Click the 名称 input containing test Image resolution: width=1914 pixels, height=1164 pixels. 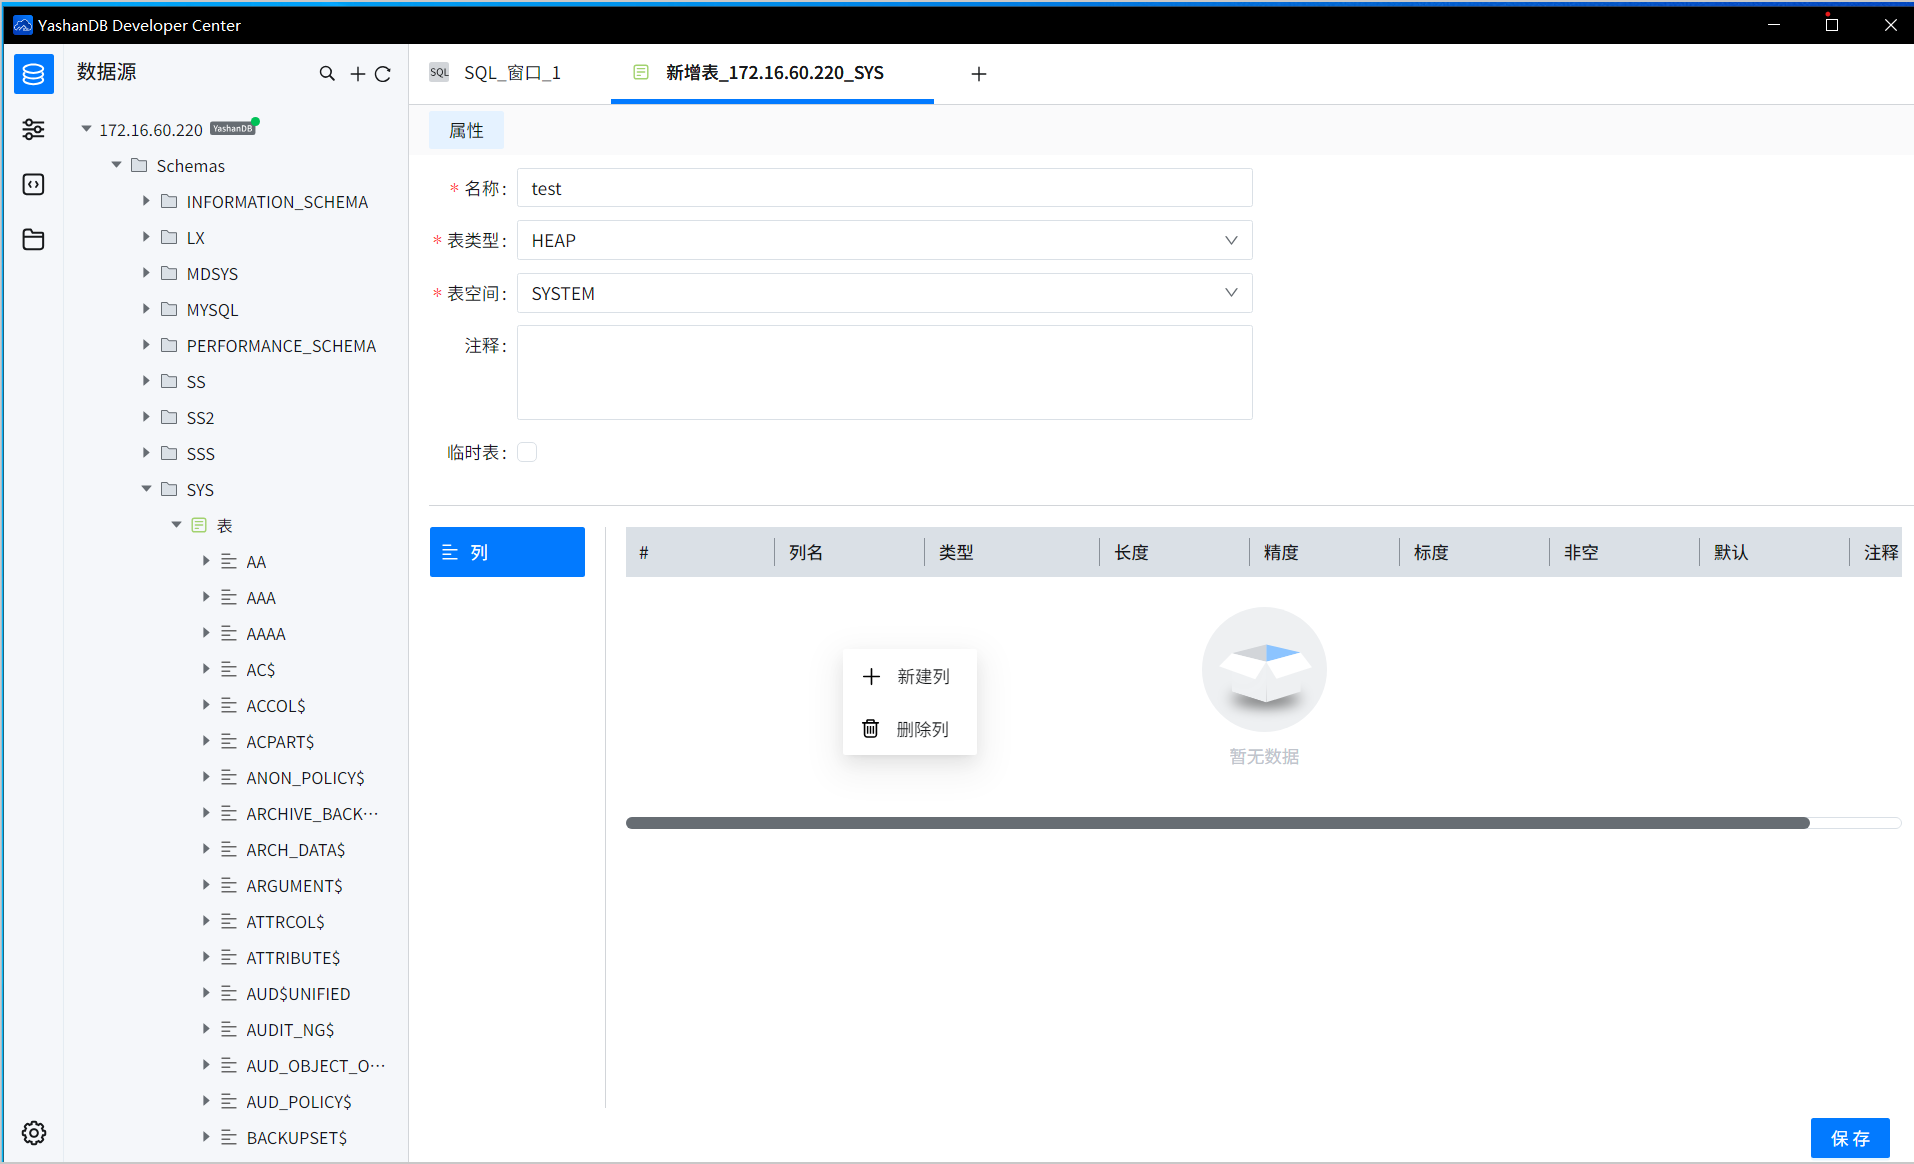coord(883,187)
